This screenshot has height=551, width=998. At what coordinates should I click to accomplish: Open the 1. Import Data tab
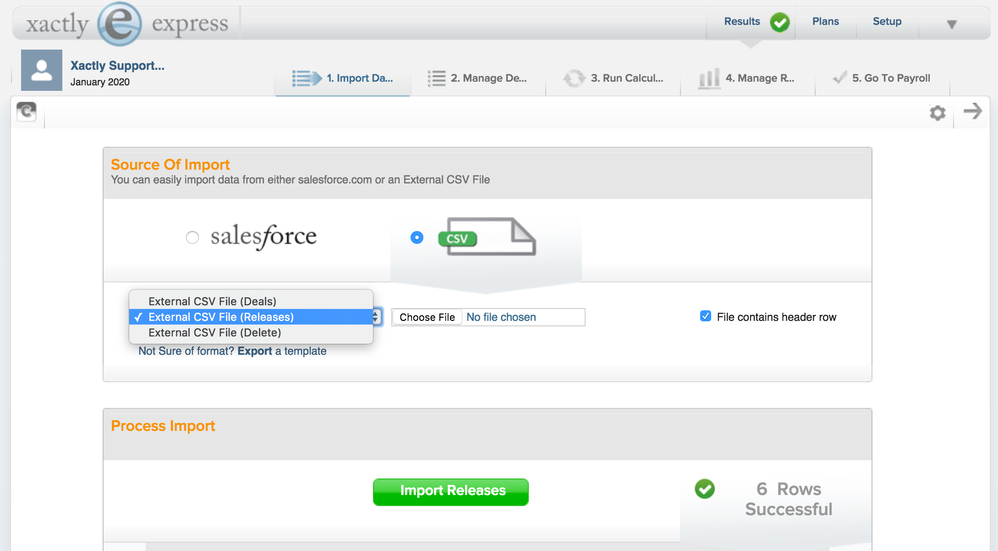click(x=342, y=78)
